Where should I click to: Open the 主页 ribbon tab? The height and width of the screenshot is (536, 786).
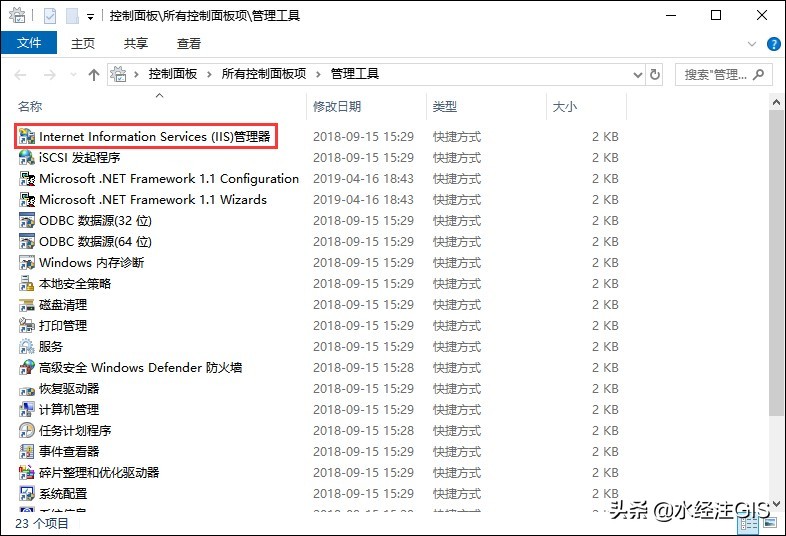click(83, 44)
